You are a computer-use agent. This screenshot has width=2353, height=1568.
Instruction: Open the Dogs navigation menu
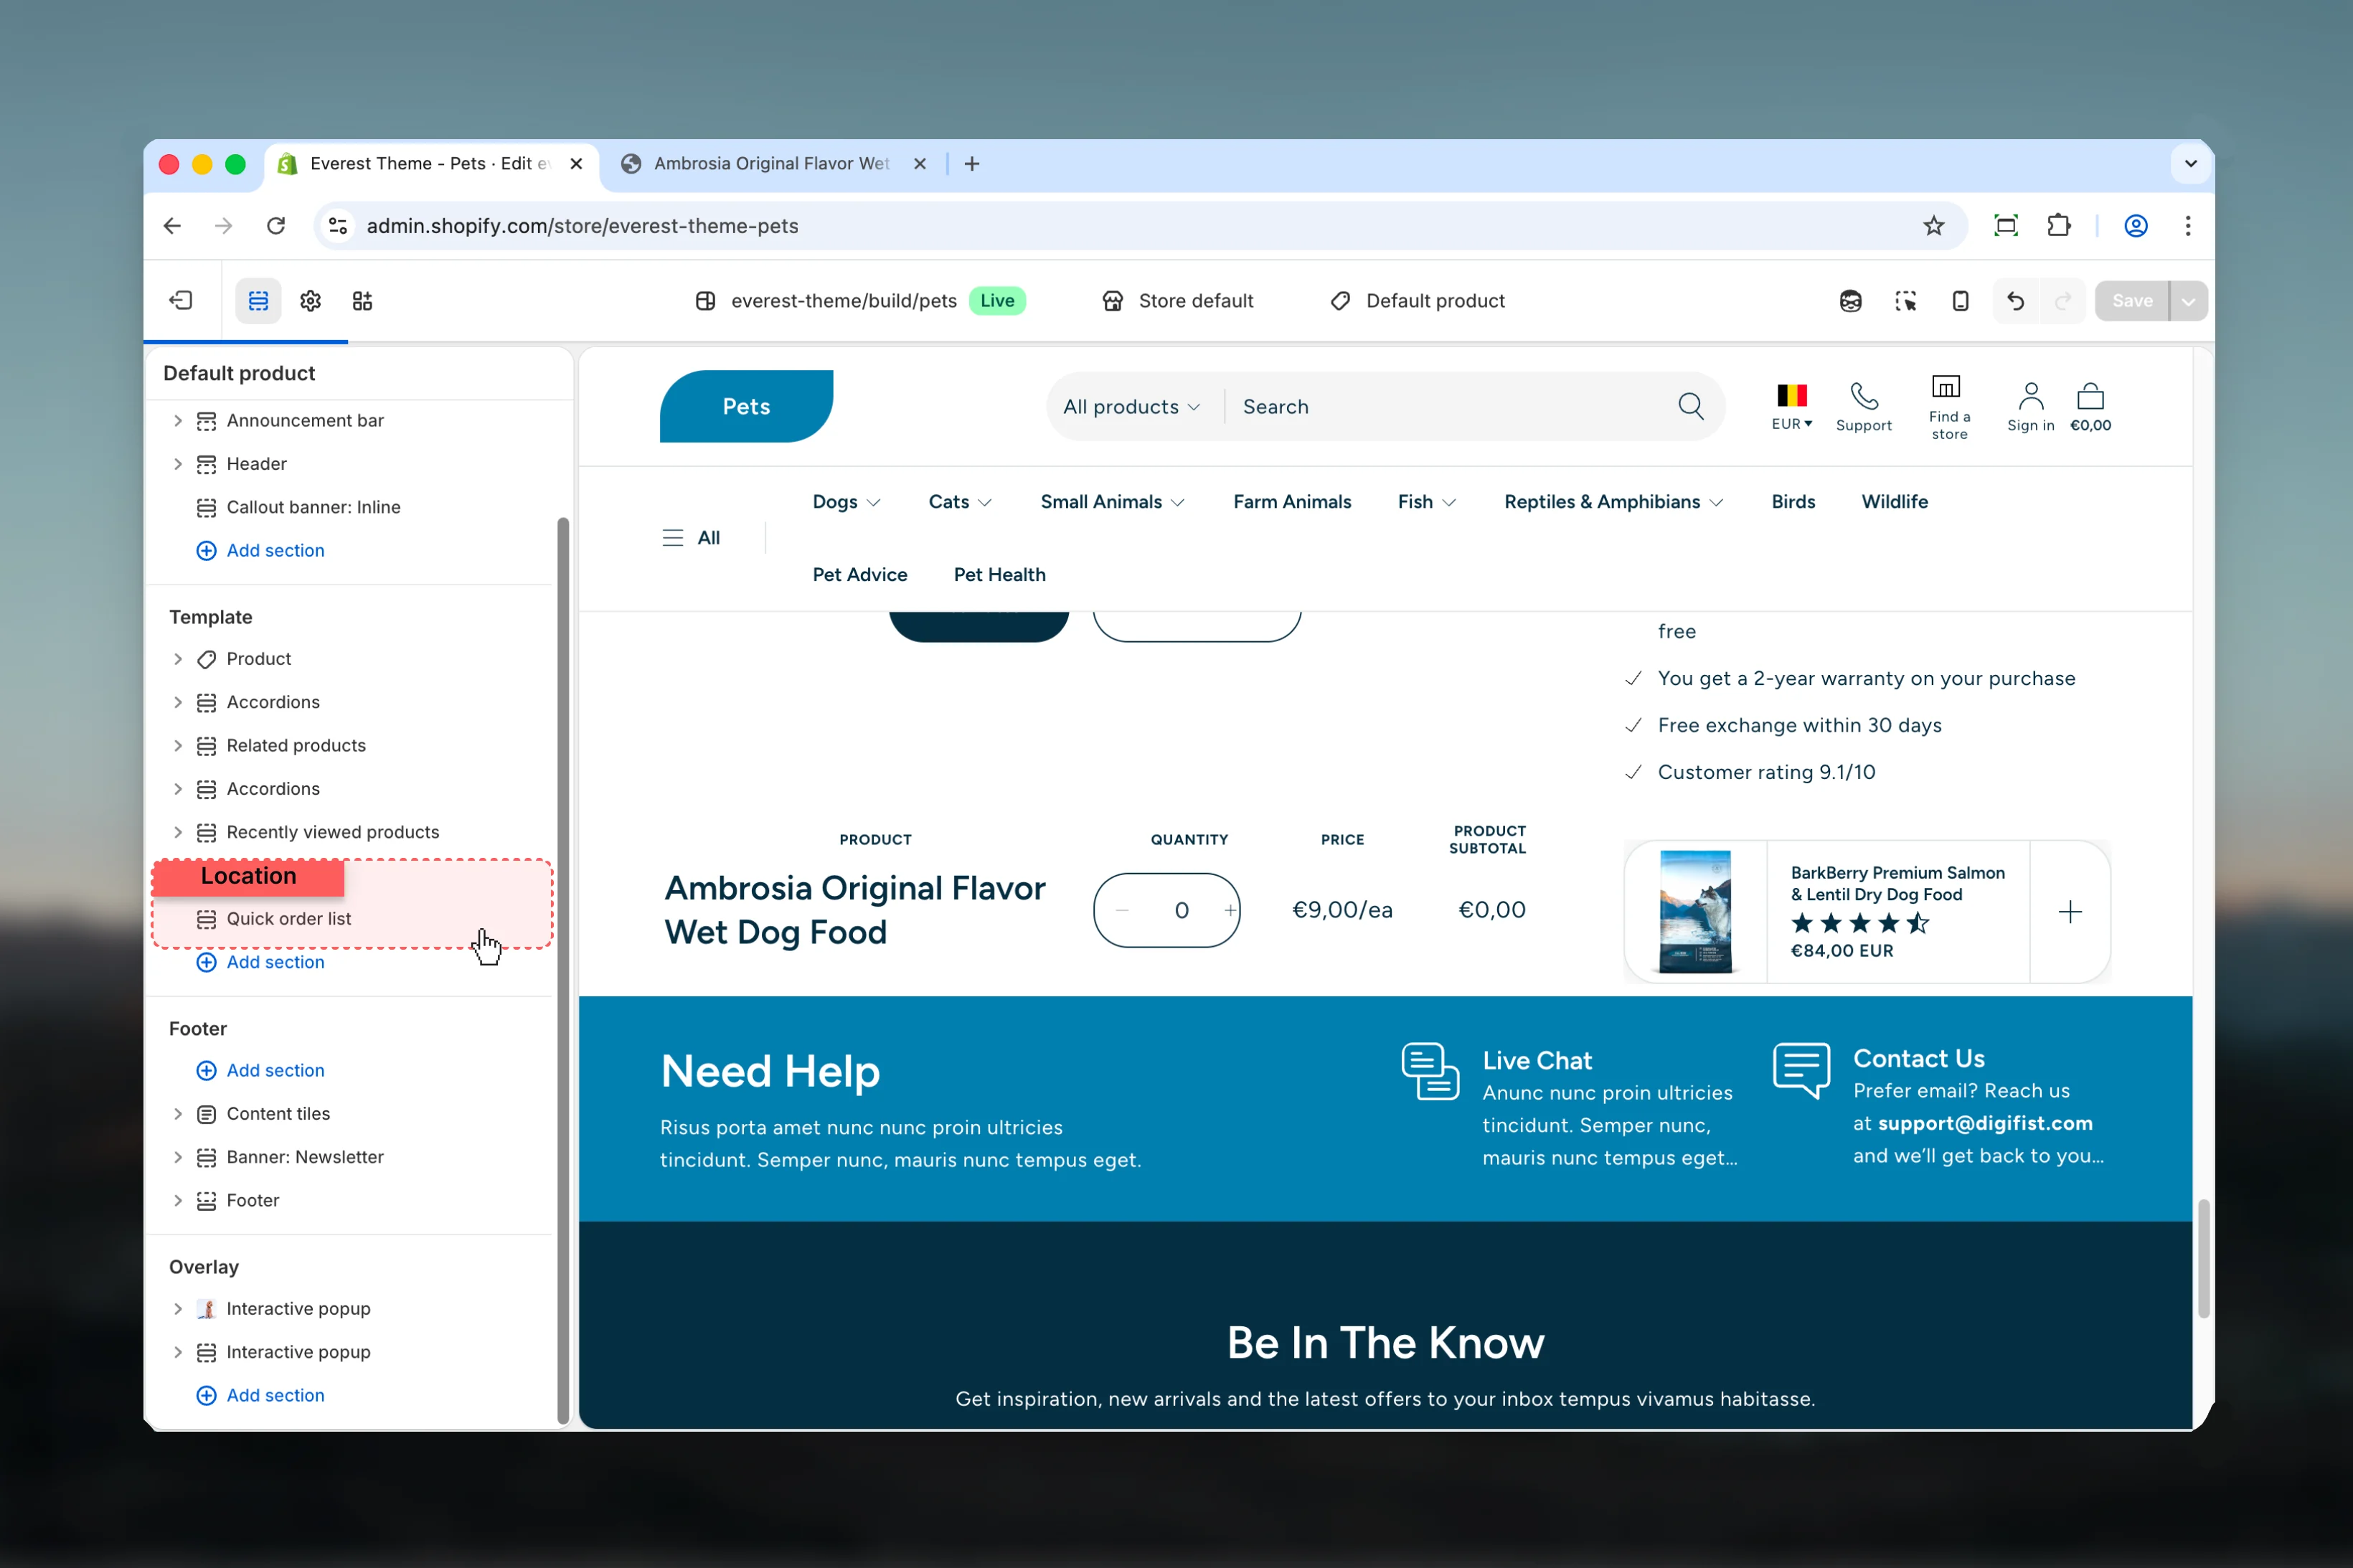846,502
